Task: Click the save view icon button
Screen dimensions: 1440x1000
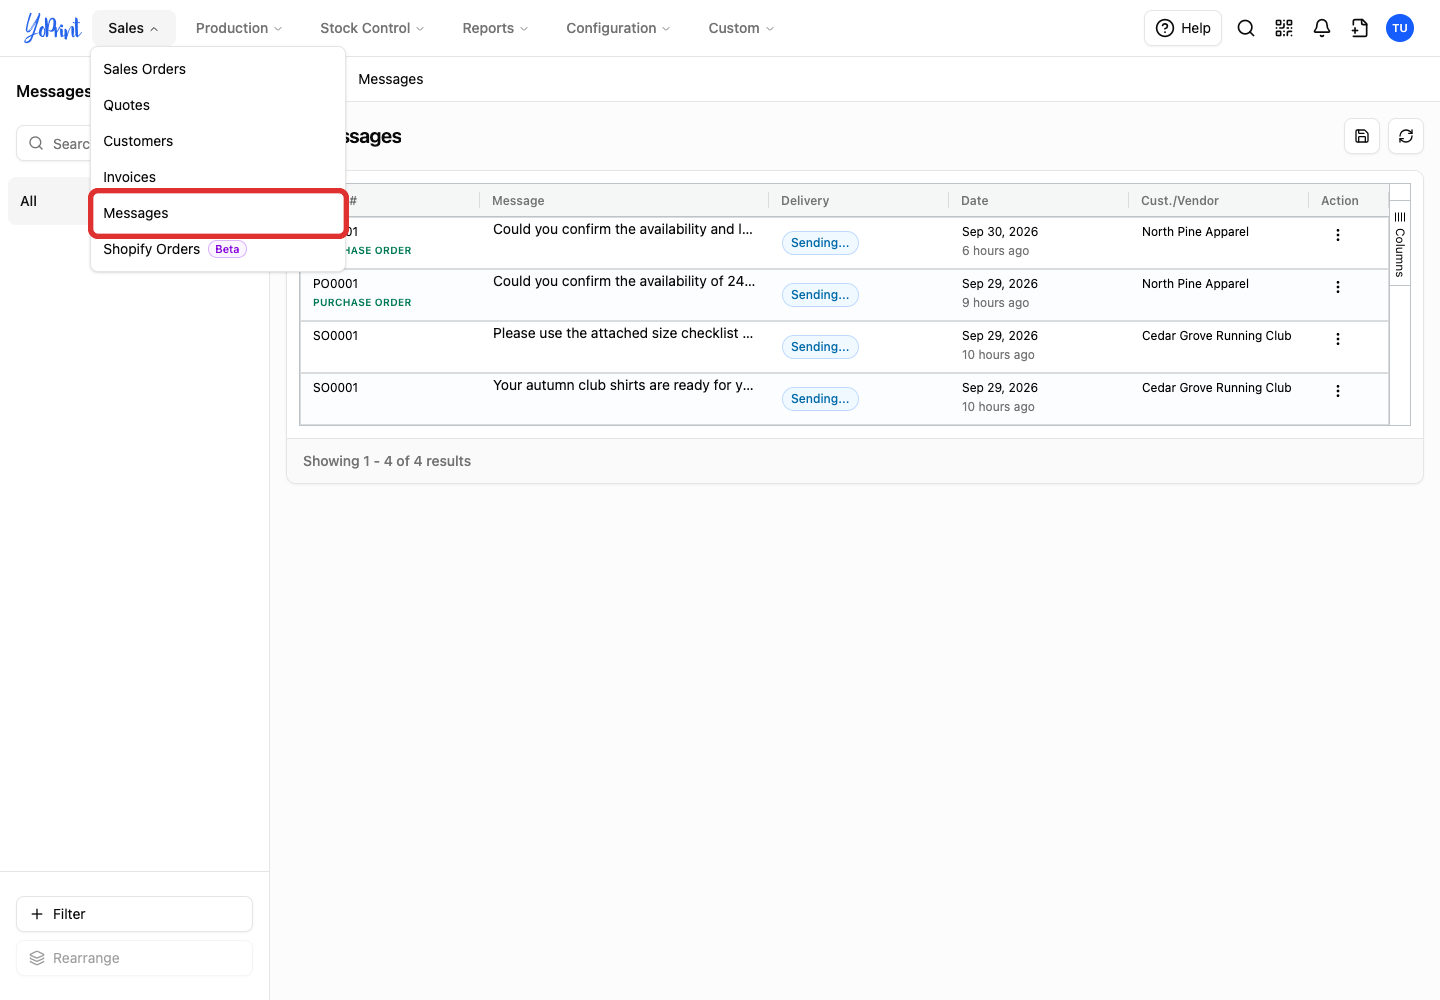Action: [x=1362, y=136]
